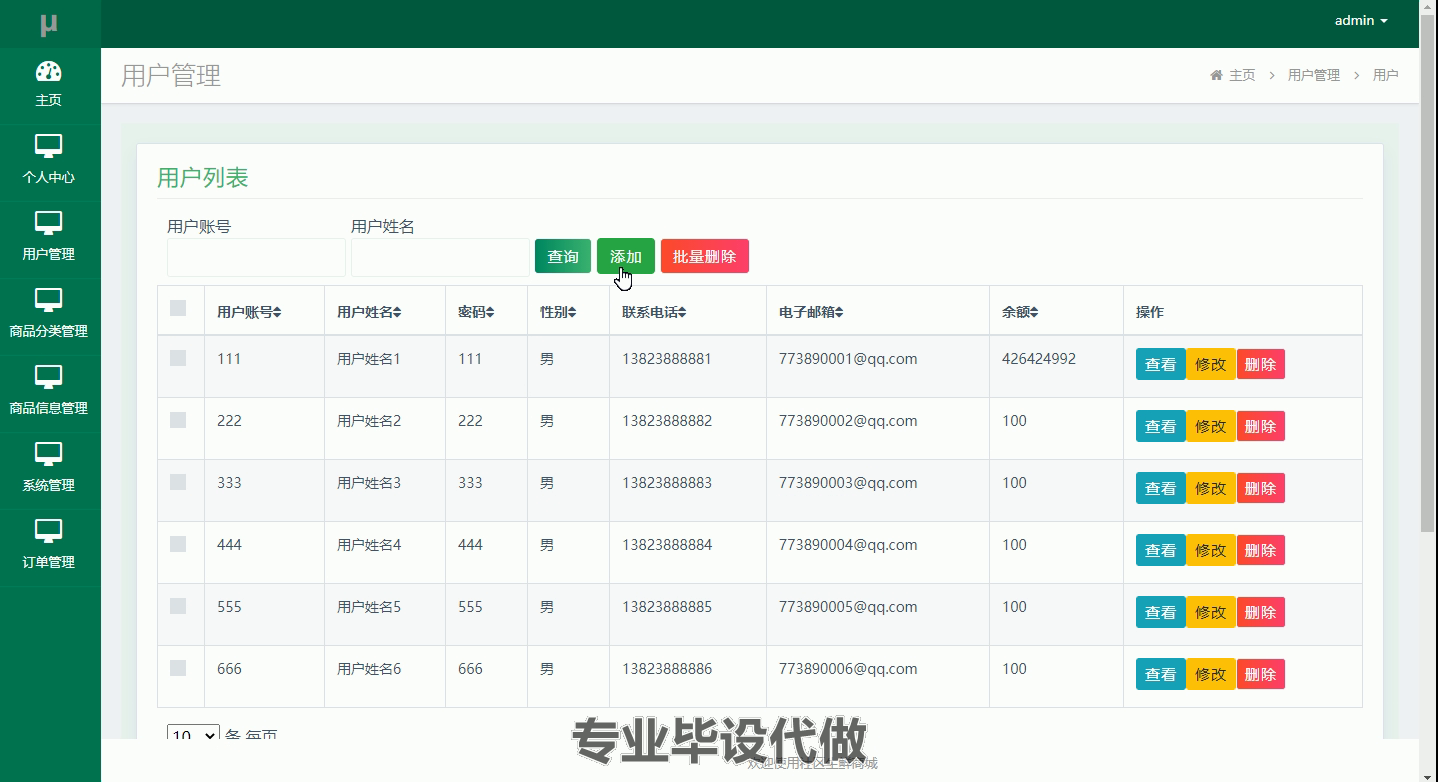This screenshot has width=1438, height=782.
Task: Click the dashboard gauge icon for 主页
Action: (x=48, y=71)
